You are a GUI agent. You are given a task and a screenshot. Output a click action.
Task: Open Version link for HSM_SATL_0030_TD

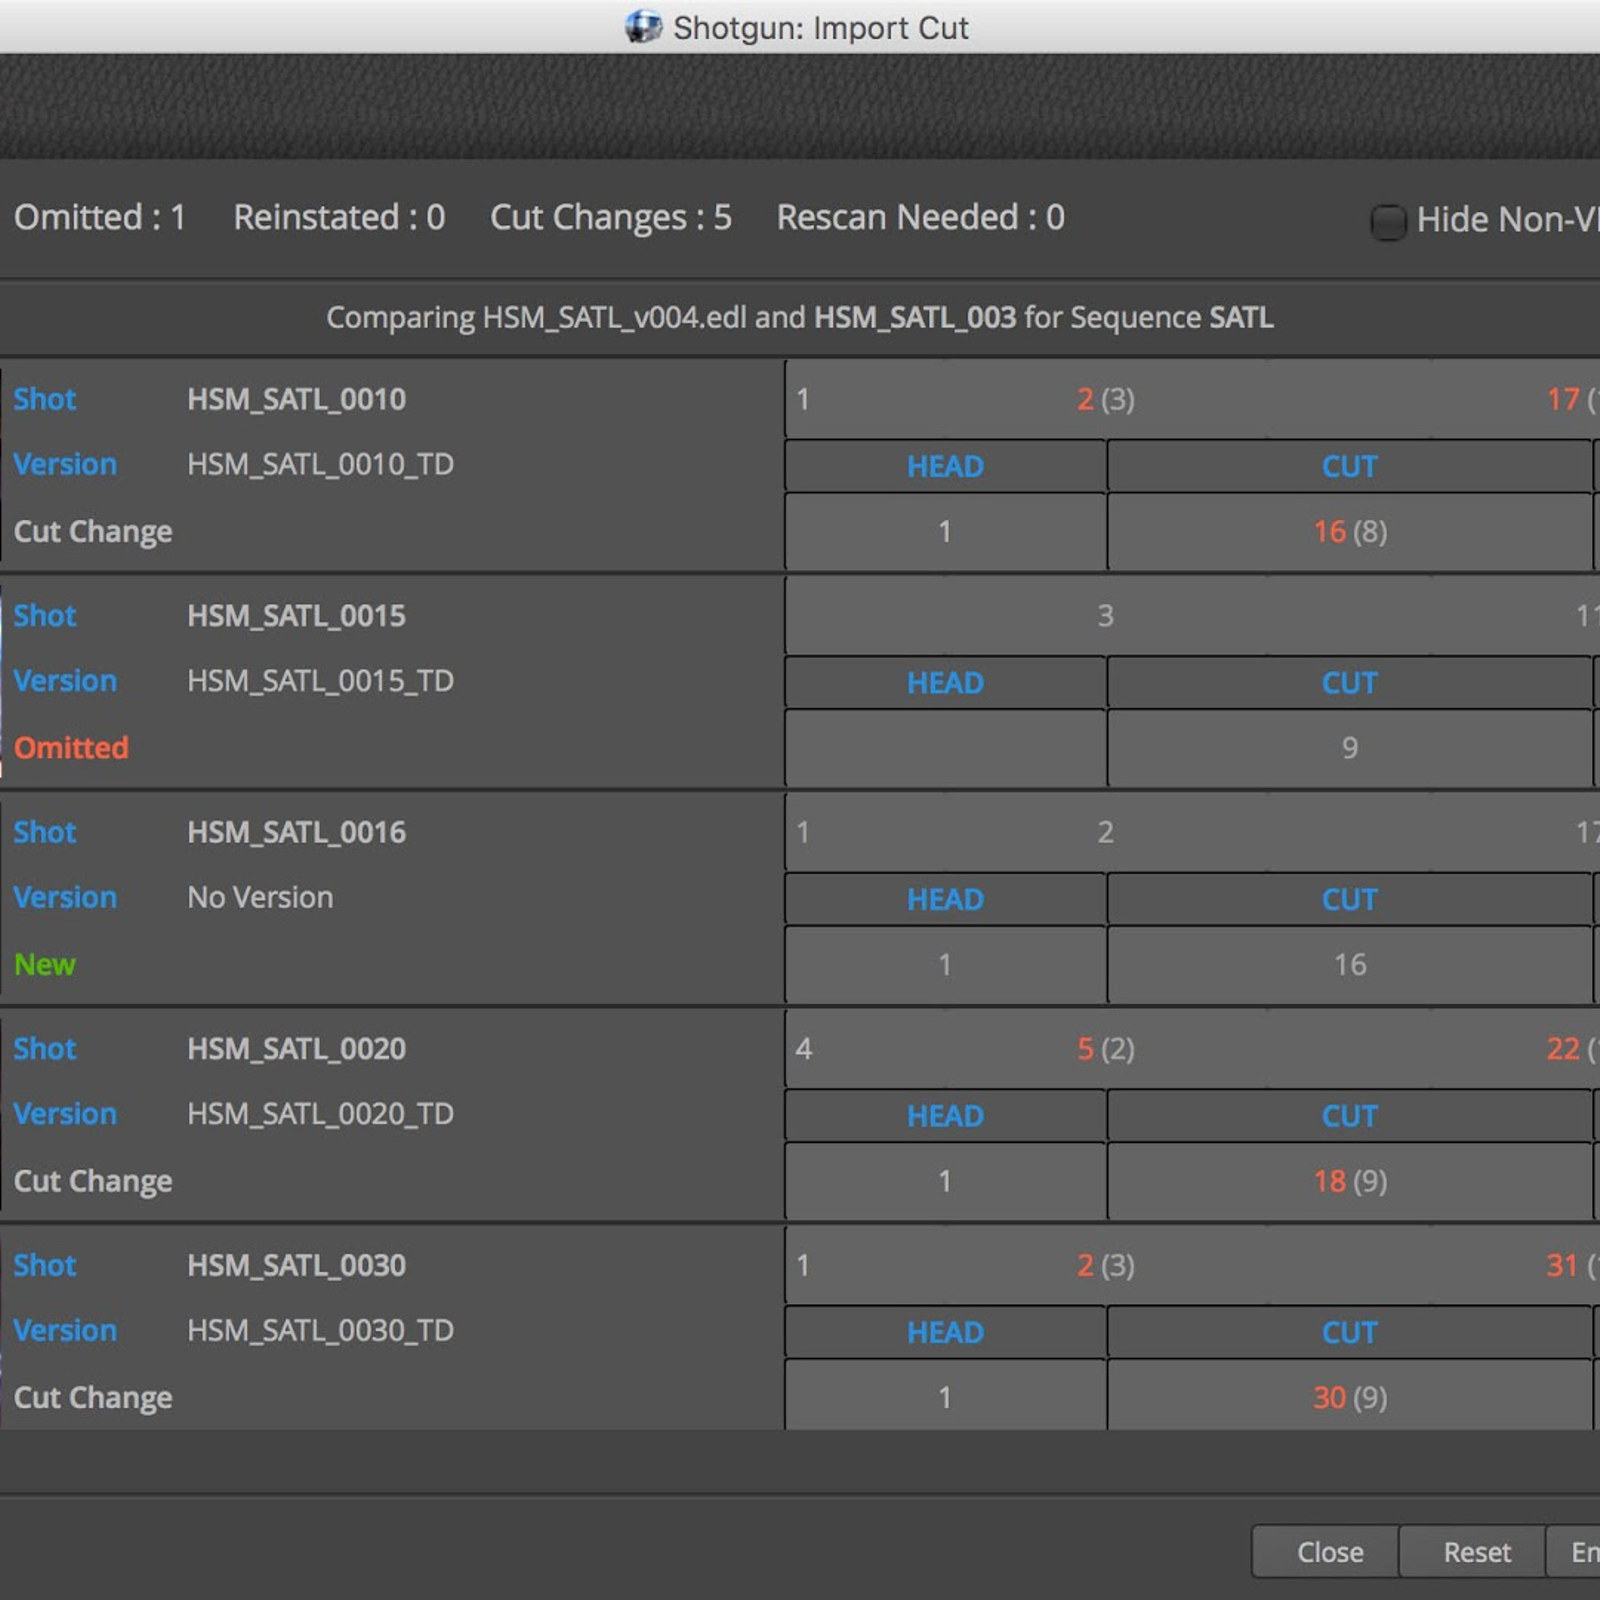coord(65,1330)
